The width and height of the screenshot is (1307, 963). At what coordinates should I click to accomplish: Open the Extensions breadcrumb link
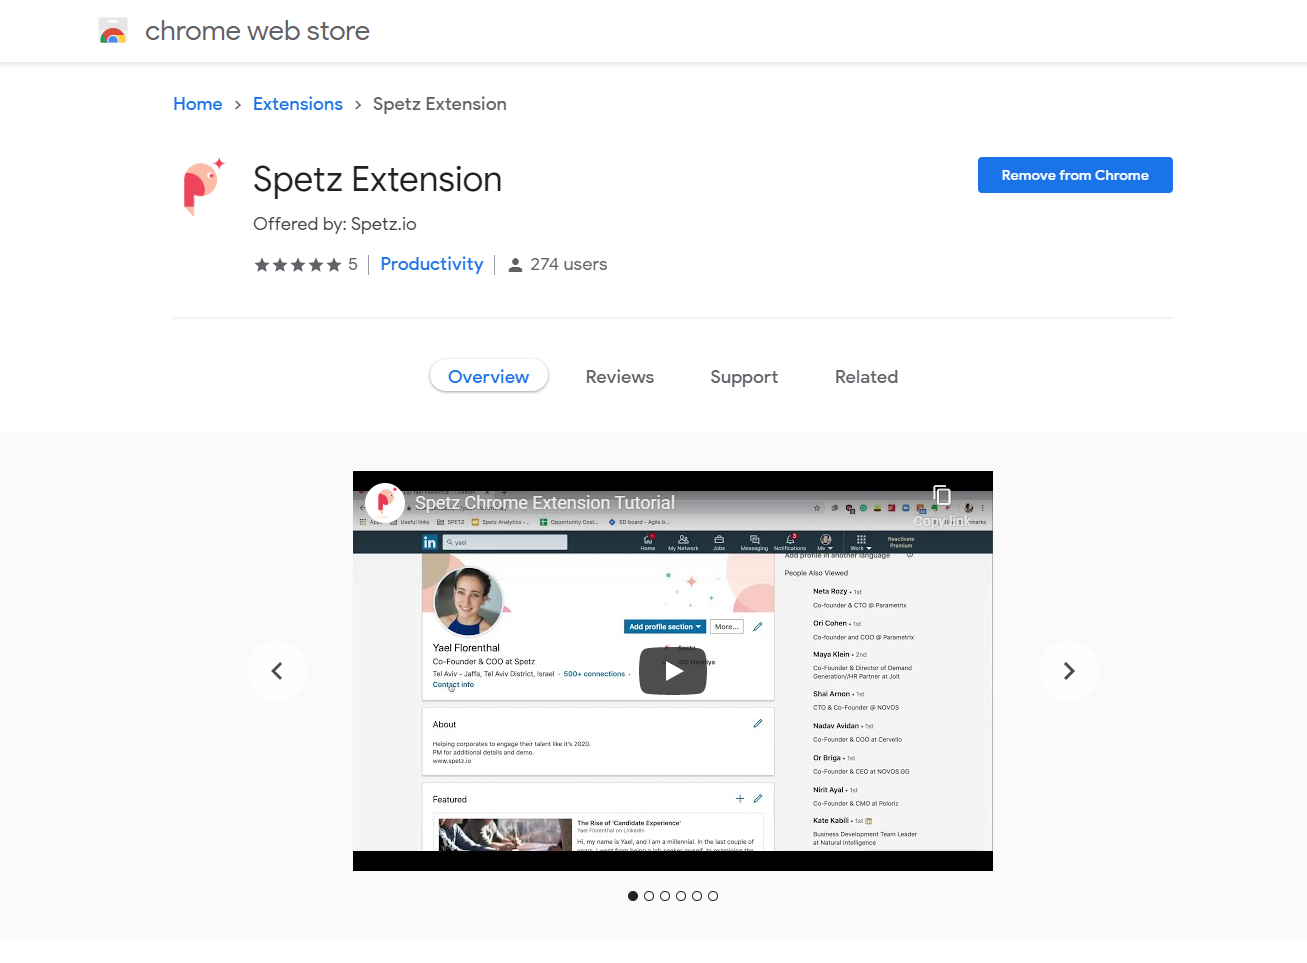coord(297,104)
